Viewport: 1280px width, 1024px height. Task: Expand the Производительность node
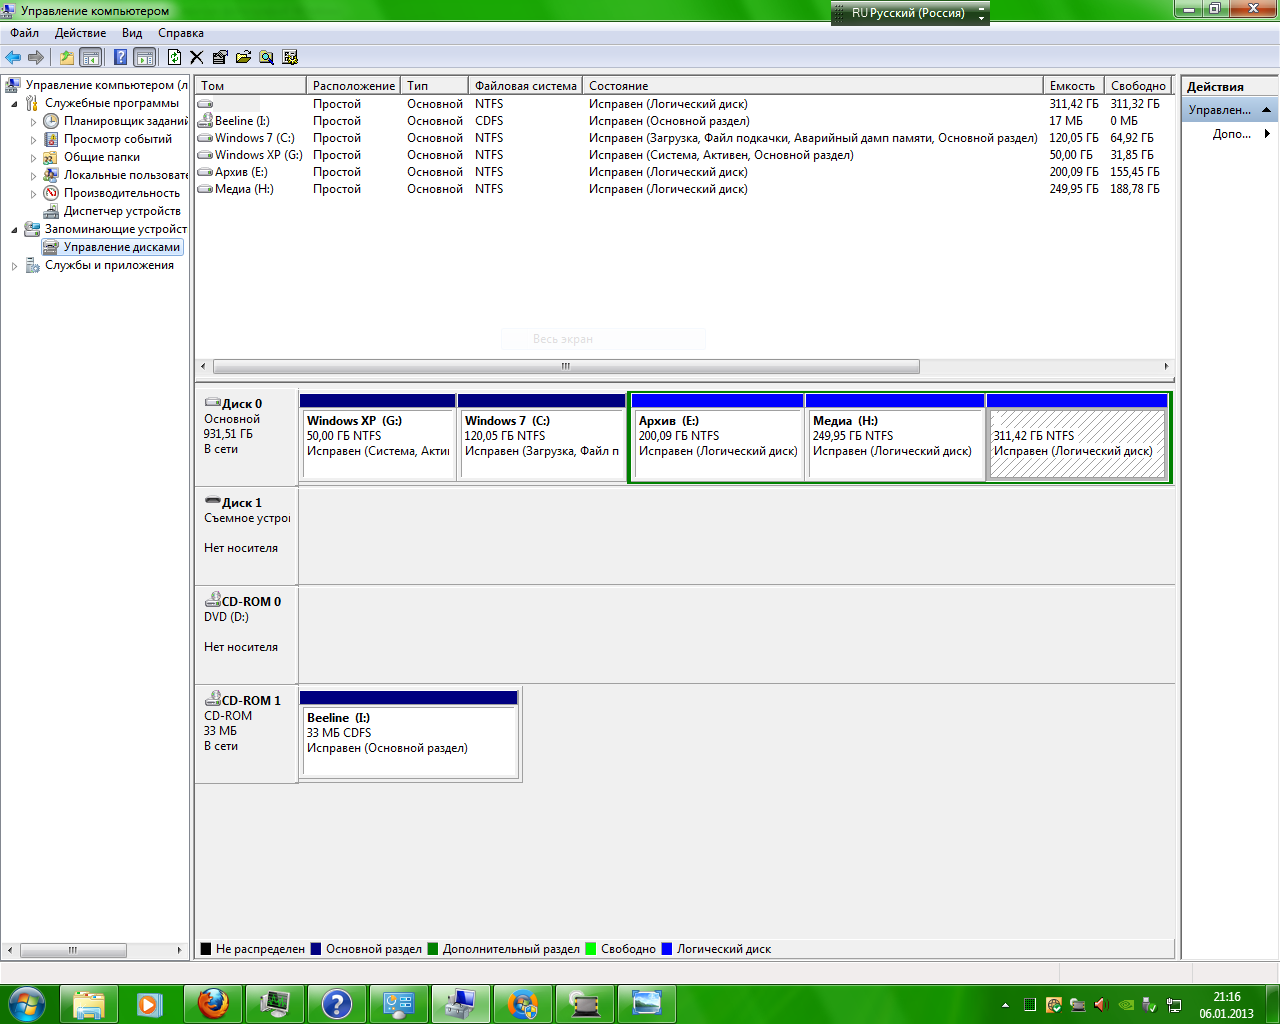[33, 193]
